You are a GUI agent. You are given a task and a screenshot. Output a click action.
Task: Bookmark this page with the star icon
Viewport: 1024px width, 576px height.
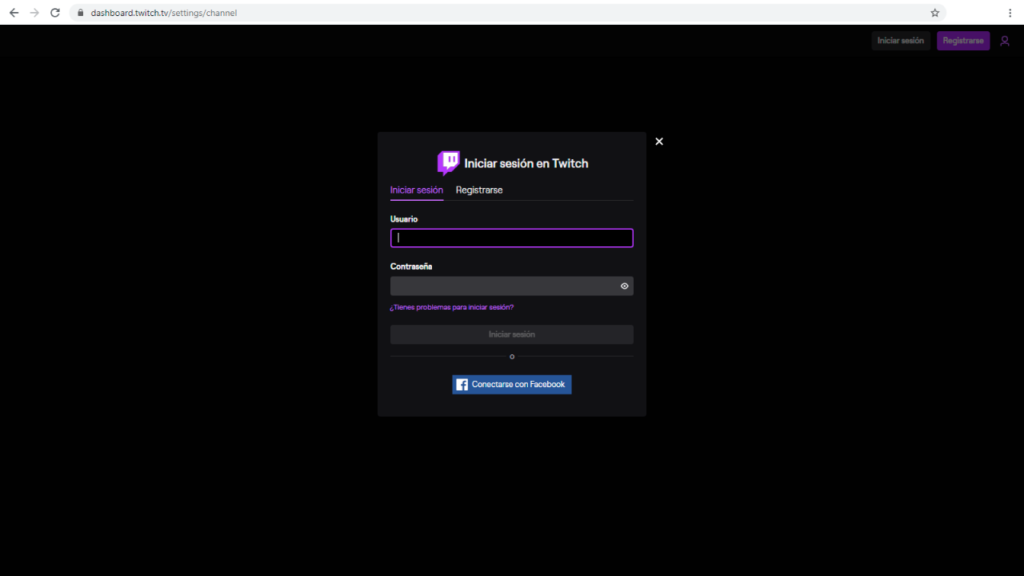coord(935,13)
